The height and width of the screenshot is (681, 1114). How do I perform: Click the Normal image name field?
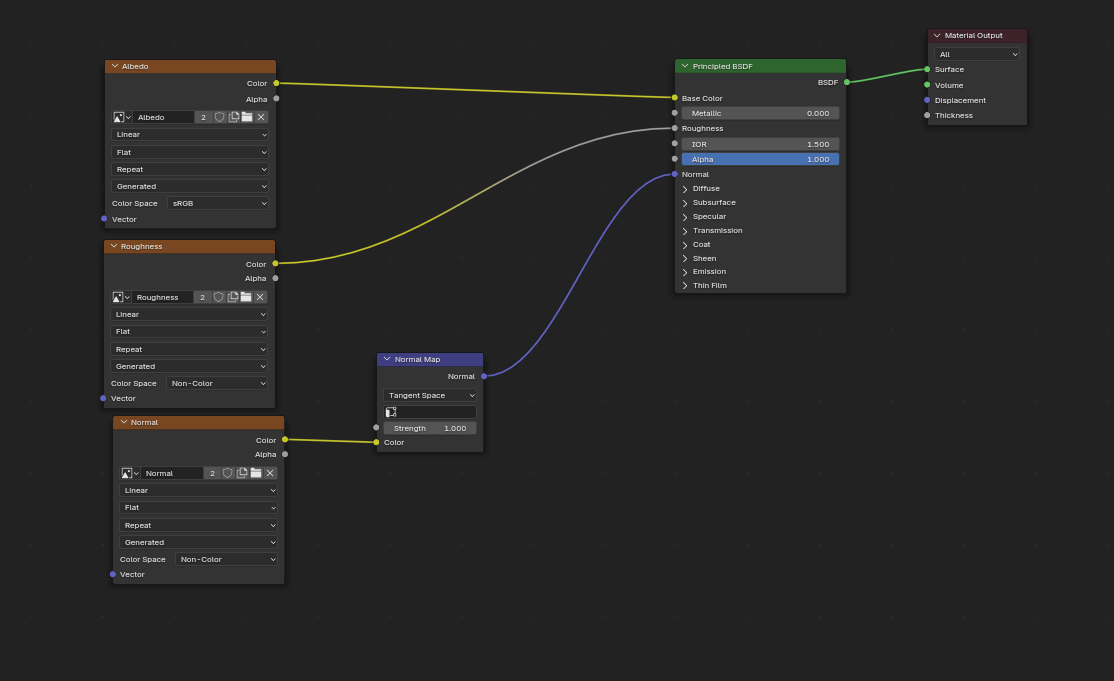(172, 473)
